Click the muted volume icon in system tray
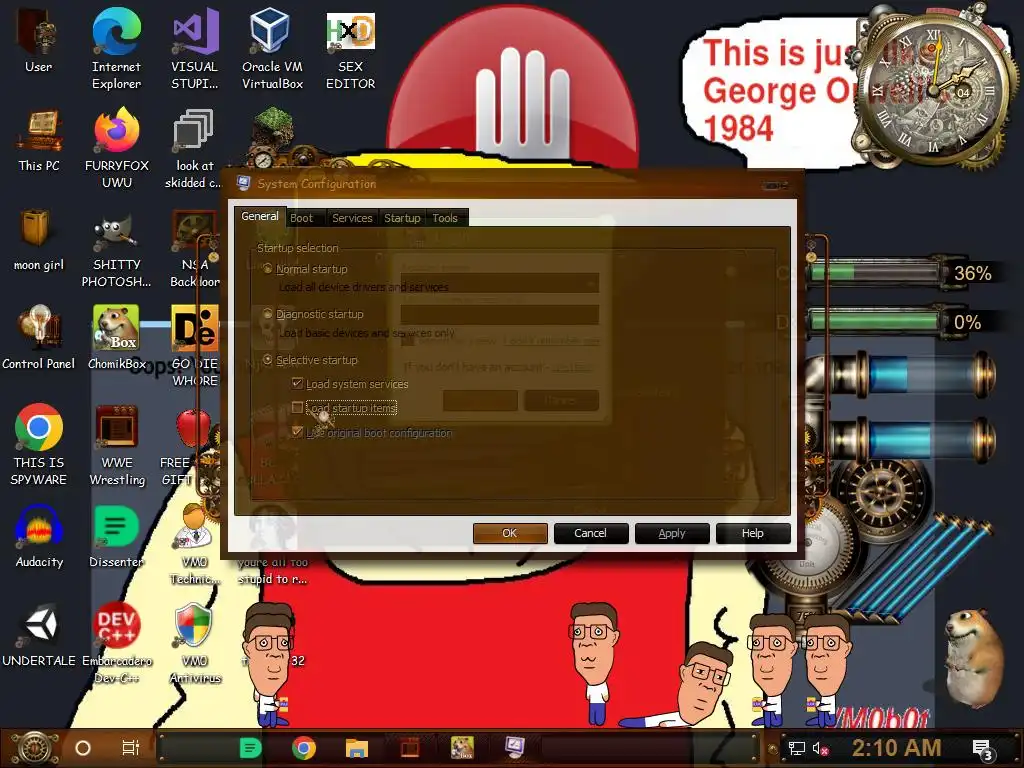This screenshot has height=768, width=1024. coord(820,748)
